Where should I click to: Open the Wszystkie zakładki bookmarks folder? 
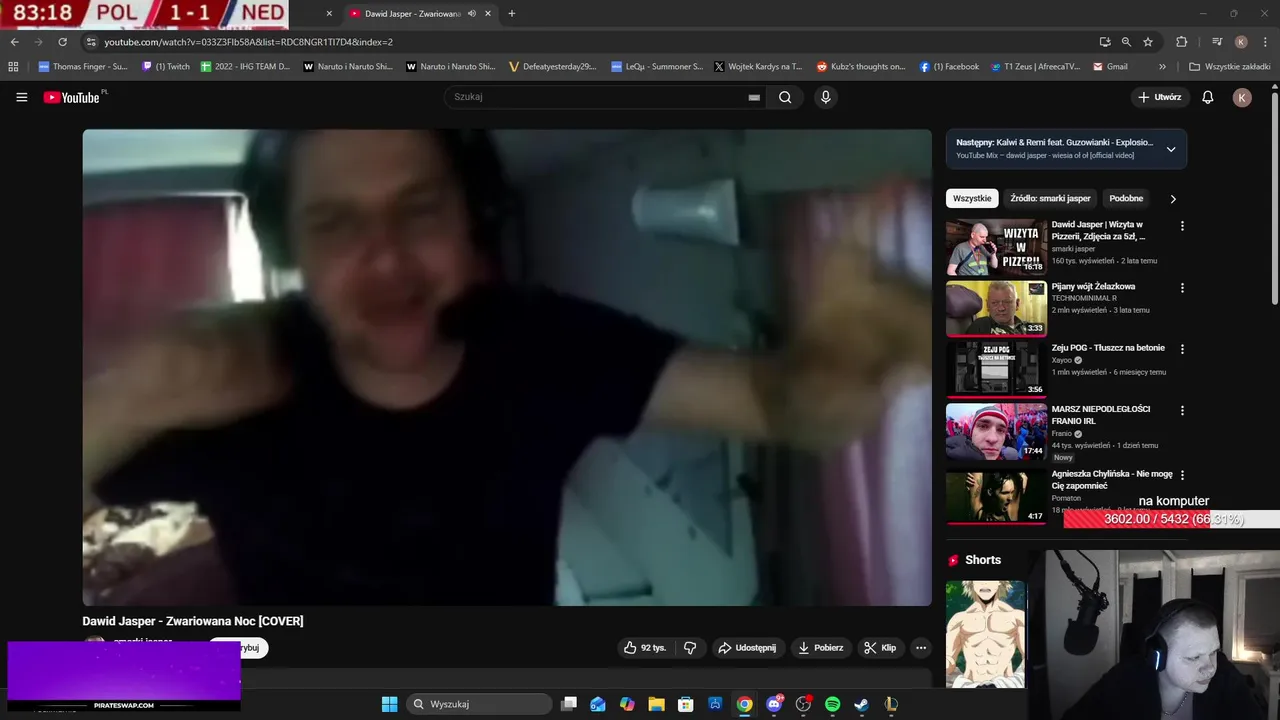(x=1230, y=67)
